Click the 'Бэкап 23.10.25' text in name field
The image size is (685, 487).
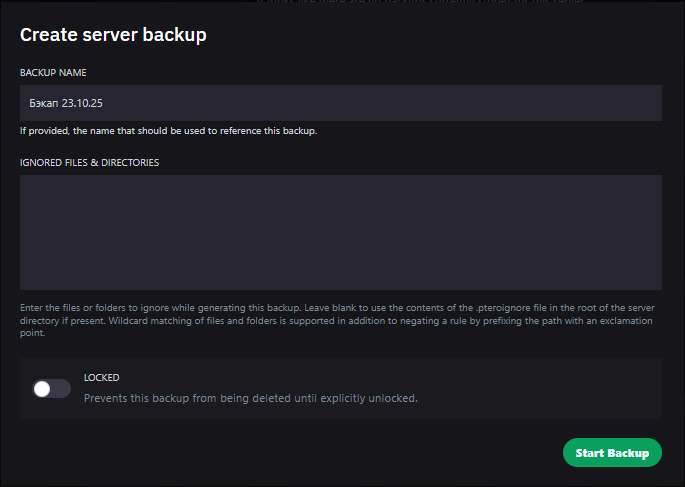[x=67, y=102]
